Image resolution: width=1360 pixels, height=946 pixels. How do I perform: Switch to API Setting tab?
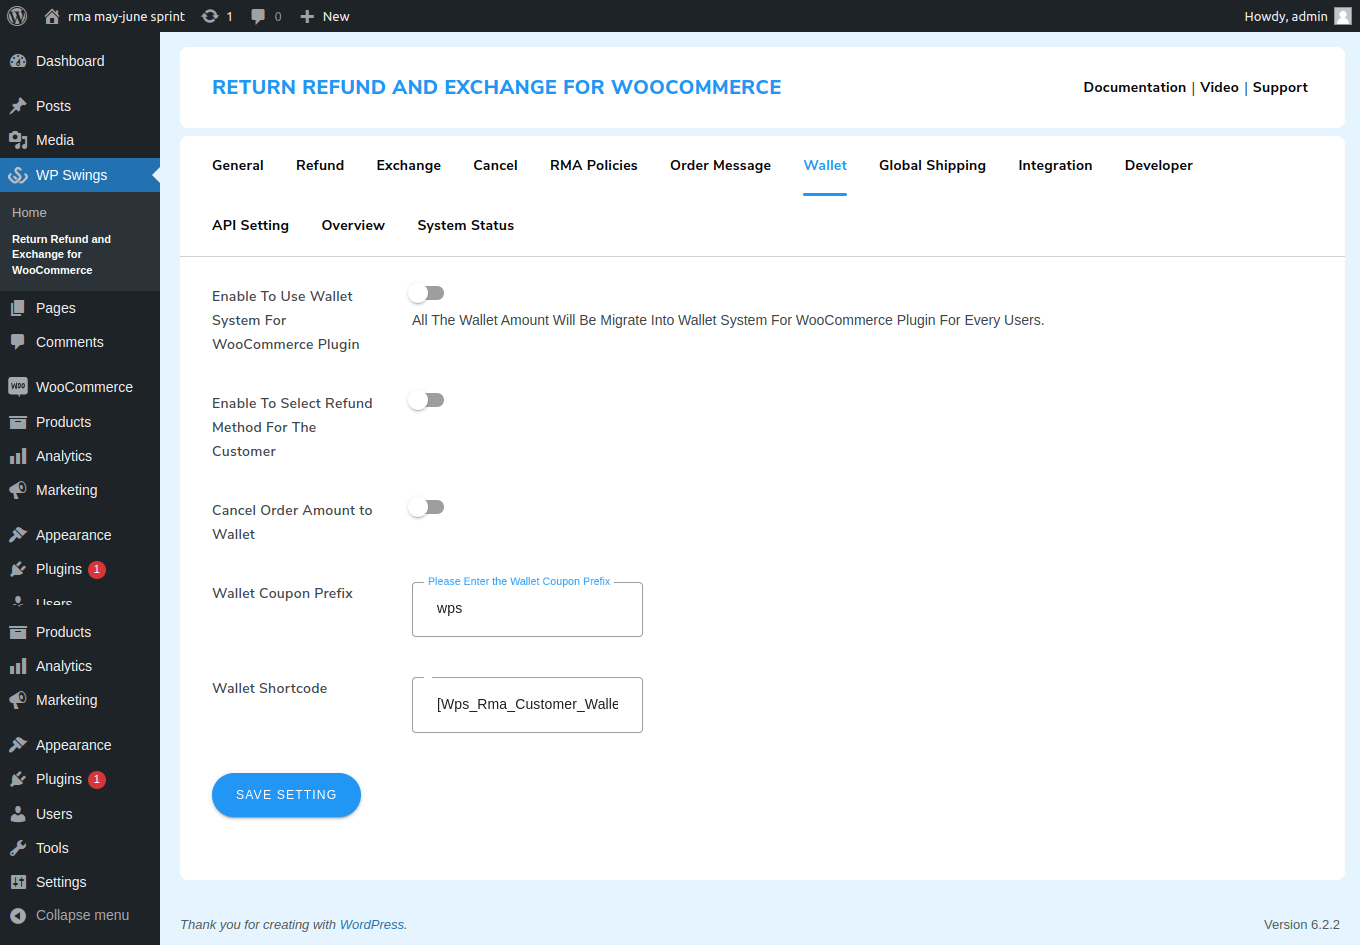(x=250, y=225)
